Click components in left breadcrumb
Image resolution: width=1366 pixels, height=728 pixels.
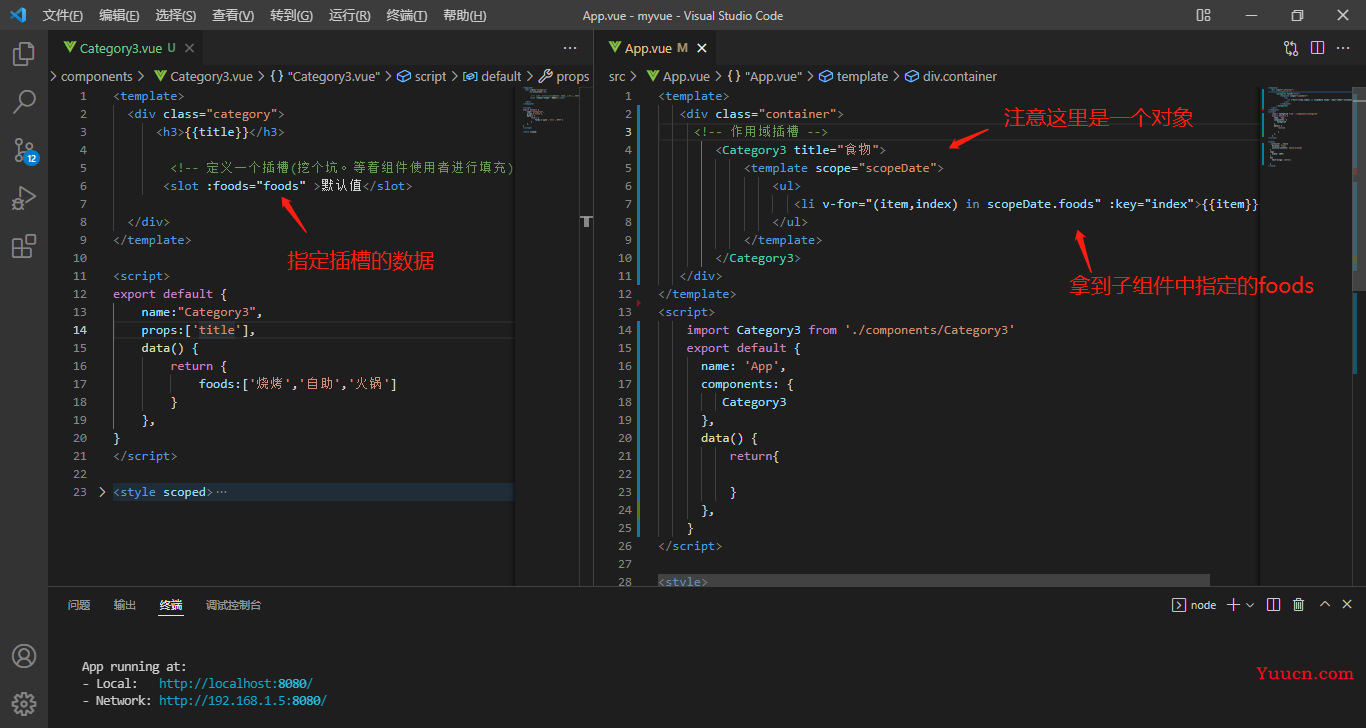[97, 76]
